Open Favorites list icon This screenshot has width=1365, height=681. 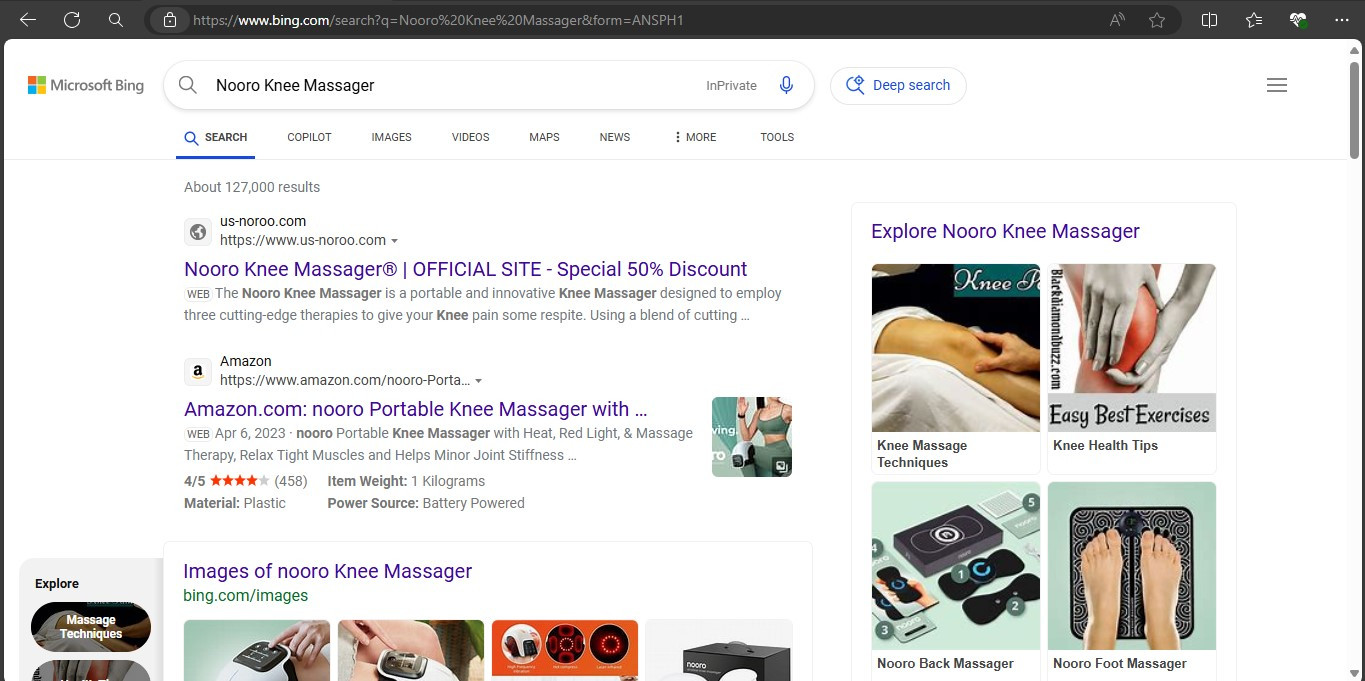pyautogui.click(x=1254, y=20)
